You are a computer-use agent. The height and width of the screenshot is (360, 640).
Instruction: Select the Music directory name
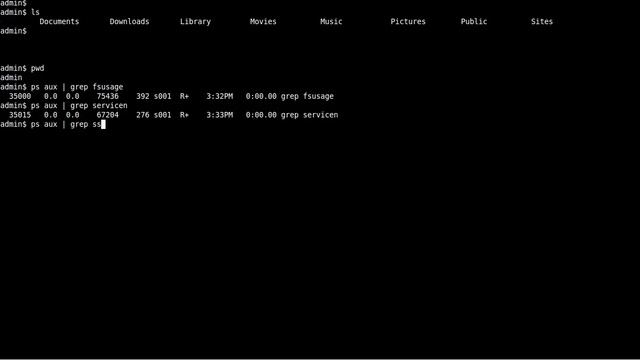[x=331, y=22]
